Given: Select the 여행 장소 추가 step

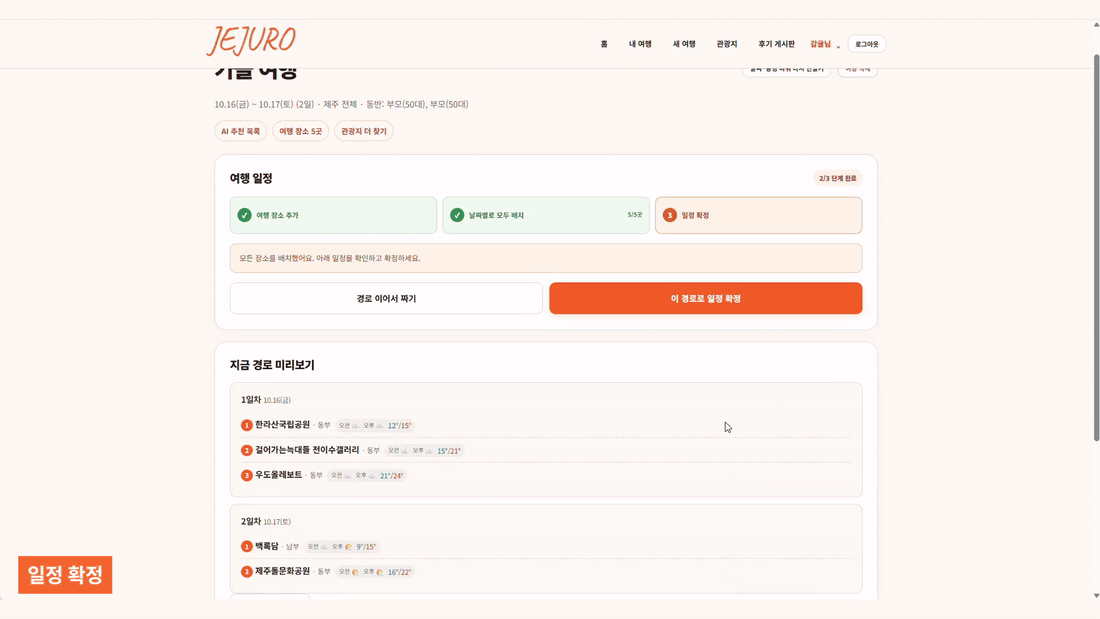Looking at the screenshot, I should 333,215.
